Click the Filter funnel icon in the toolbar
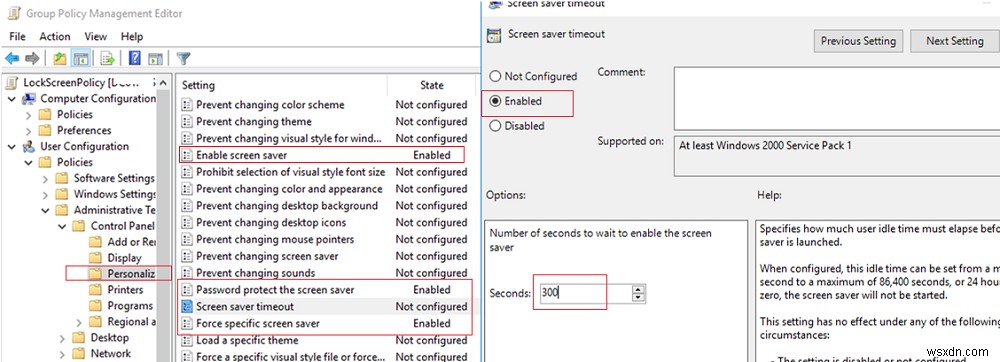This screenshot has width=1000, height=362. 183,59
